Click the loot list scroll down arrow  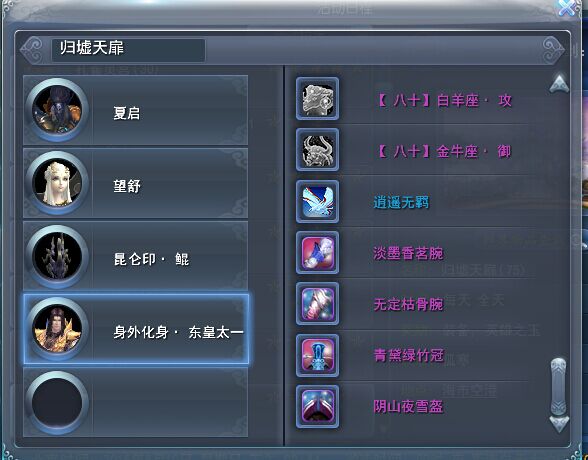[559, 424]
